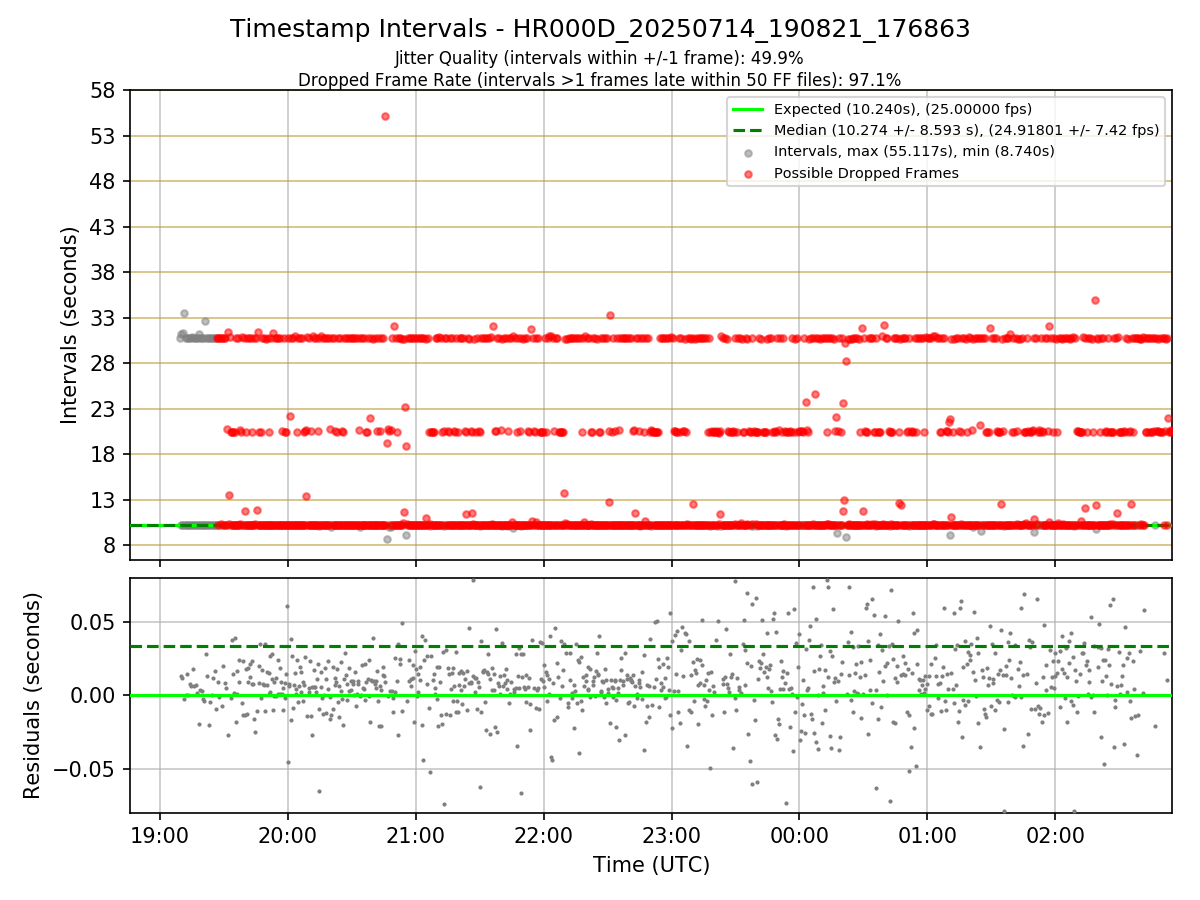The width and height of the screenshot is (1200, 900).
Task: Click the plot title 'Timestamp Intervals - HR000D_20250714_190821_176863'
Action: pos(600,29)
